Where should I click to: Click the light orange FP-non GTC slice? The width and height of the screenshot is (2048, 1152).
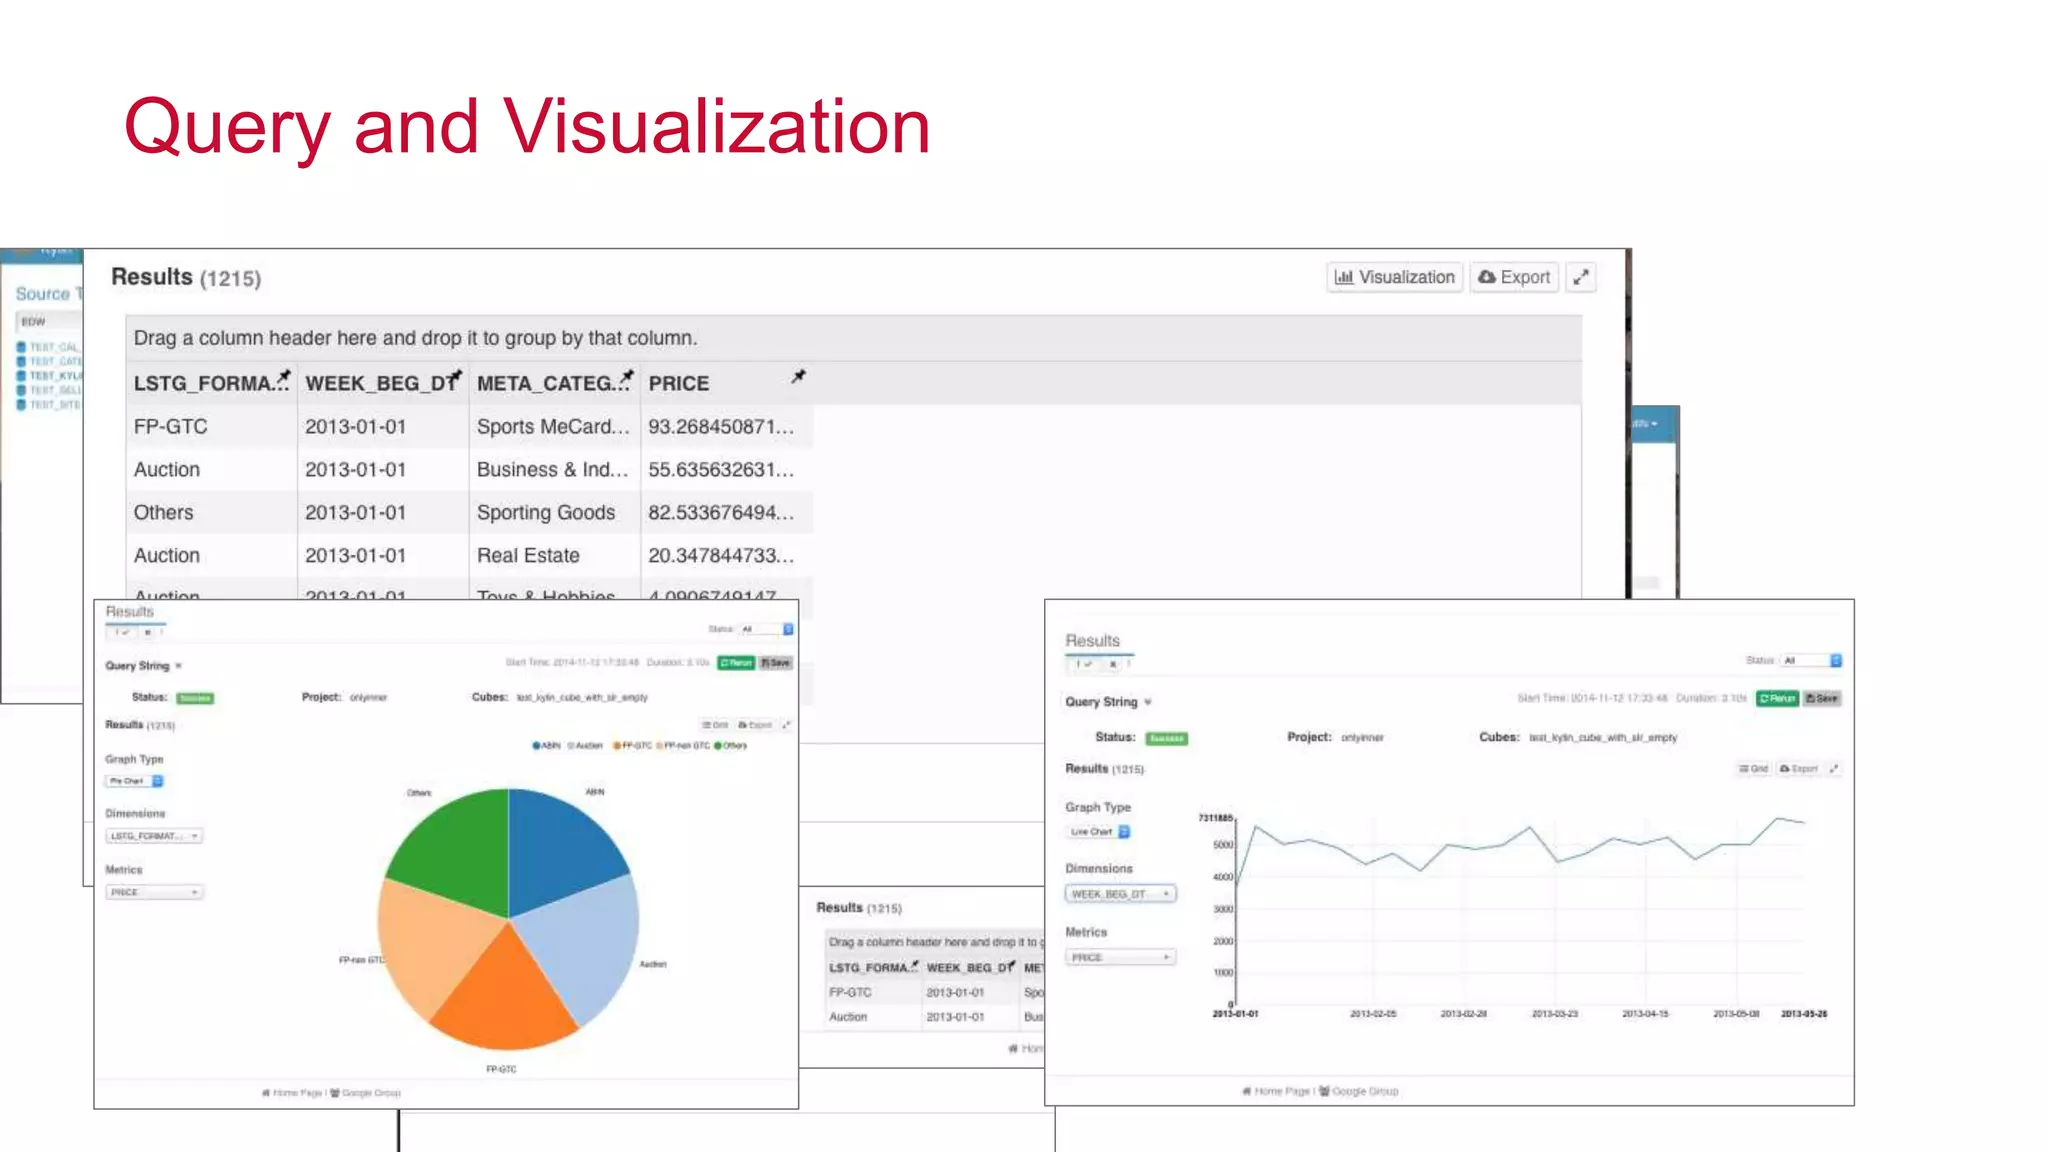tap(435, 945)
